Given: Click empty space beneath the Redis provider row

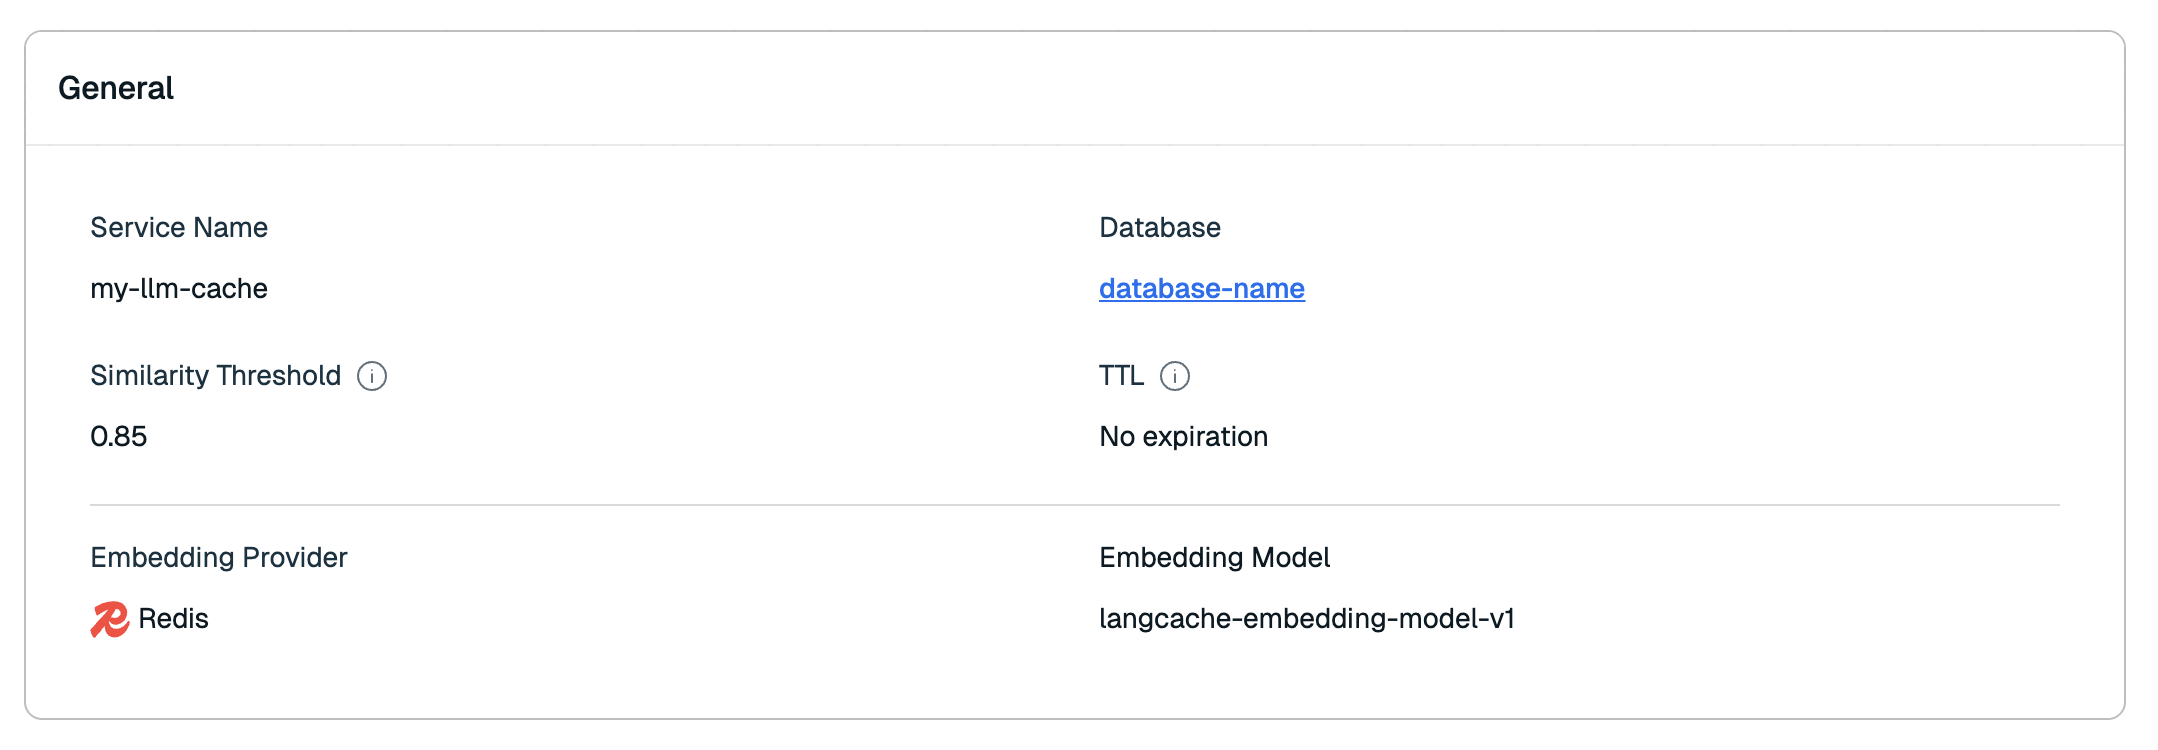Looking at the screenshot, I should coord(400,680).
